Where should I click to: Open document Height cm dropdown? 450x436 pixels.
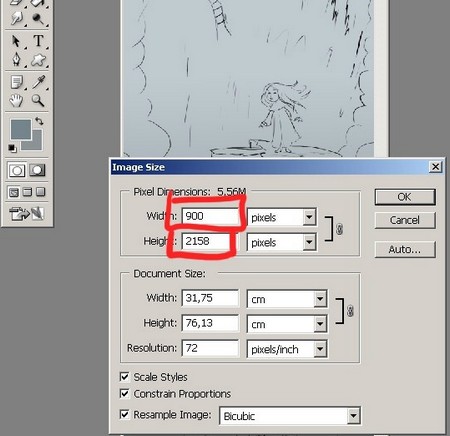[320, 324]
